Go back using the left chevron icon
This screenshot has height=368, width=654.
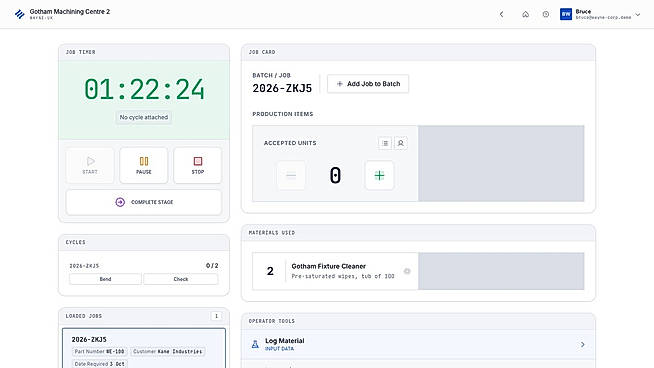click(501, 14)
